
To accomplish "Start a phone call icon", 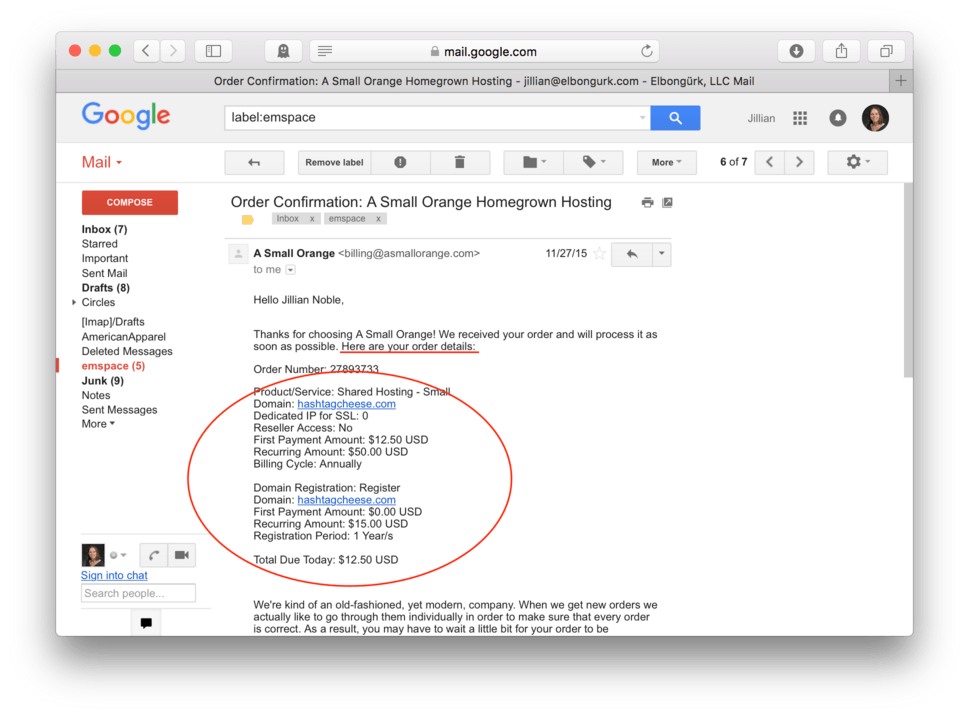I will click(153, 555).
